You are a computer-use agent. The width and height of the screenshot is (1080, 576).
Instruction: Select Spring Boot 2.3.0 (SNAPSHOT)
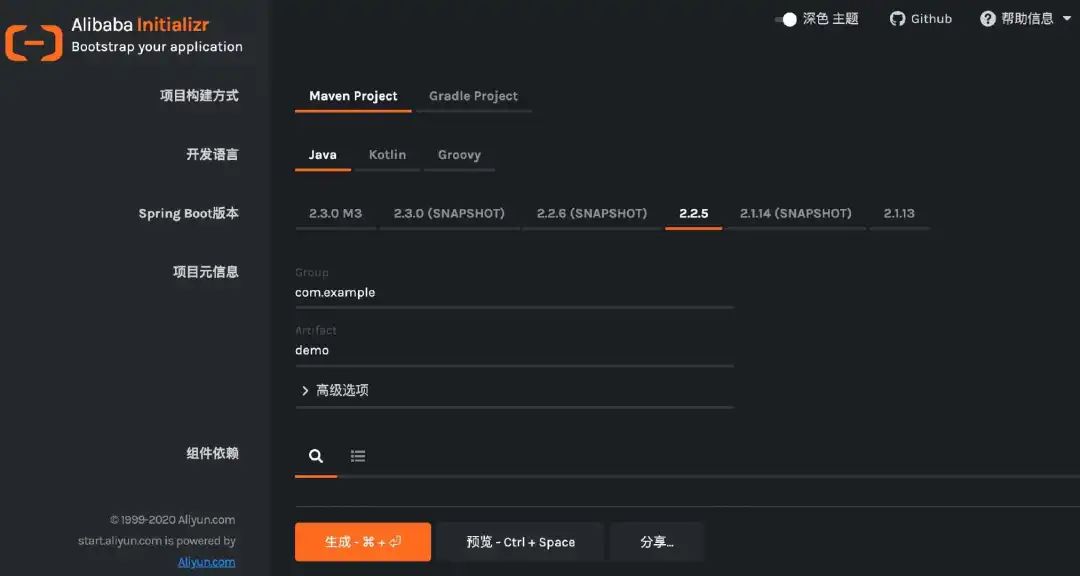(x=449, y=214)
